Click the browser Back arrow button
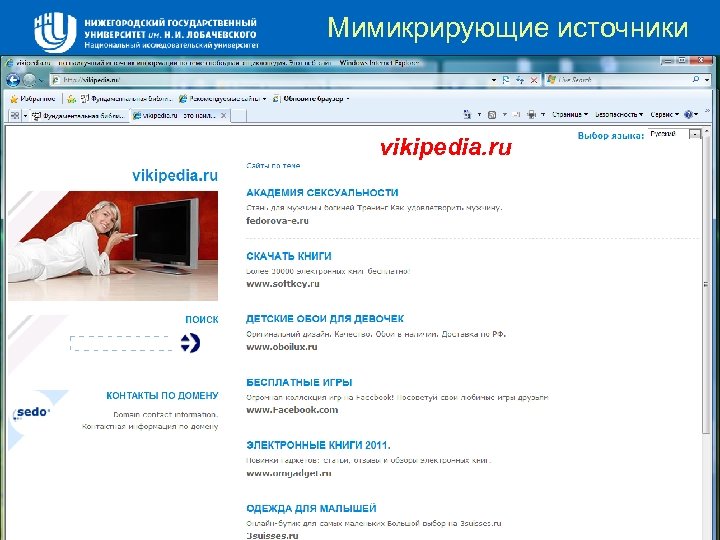 13,80
